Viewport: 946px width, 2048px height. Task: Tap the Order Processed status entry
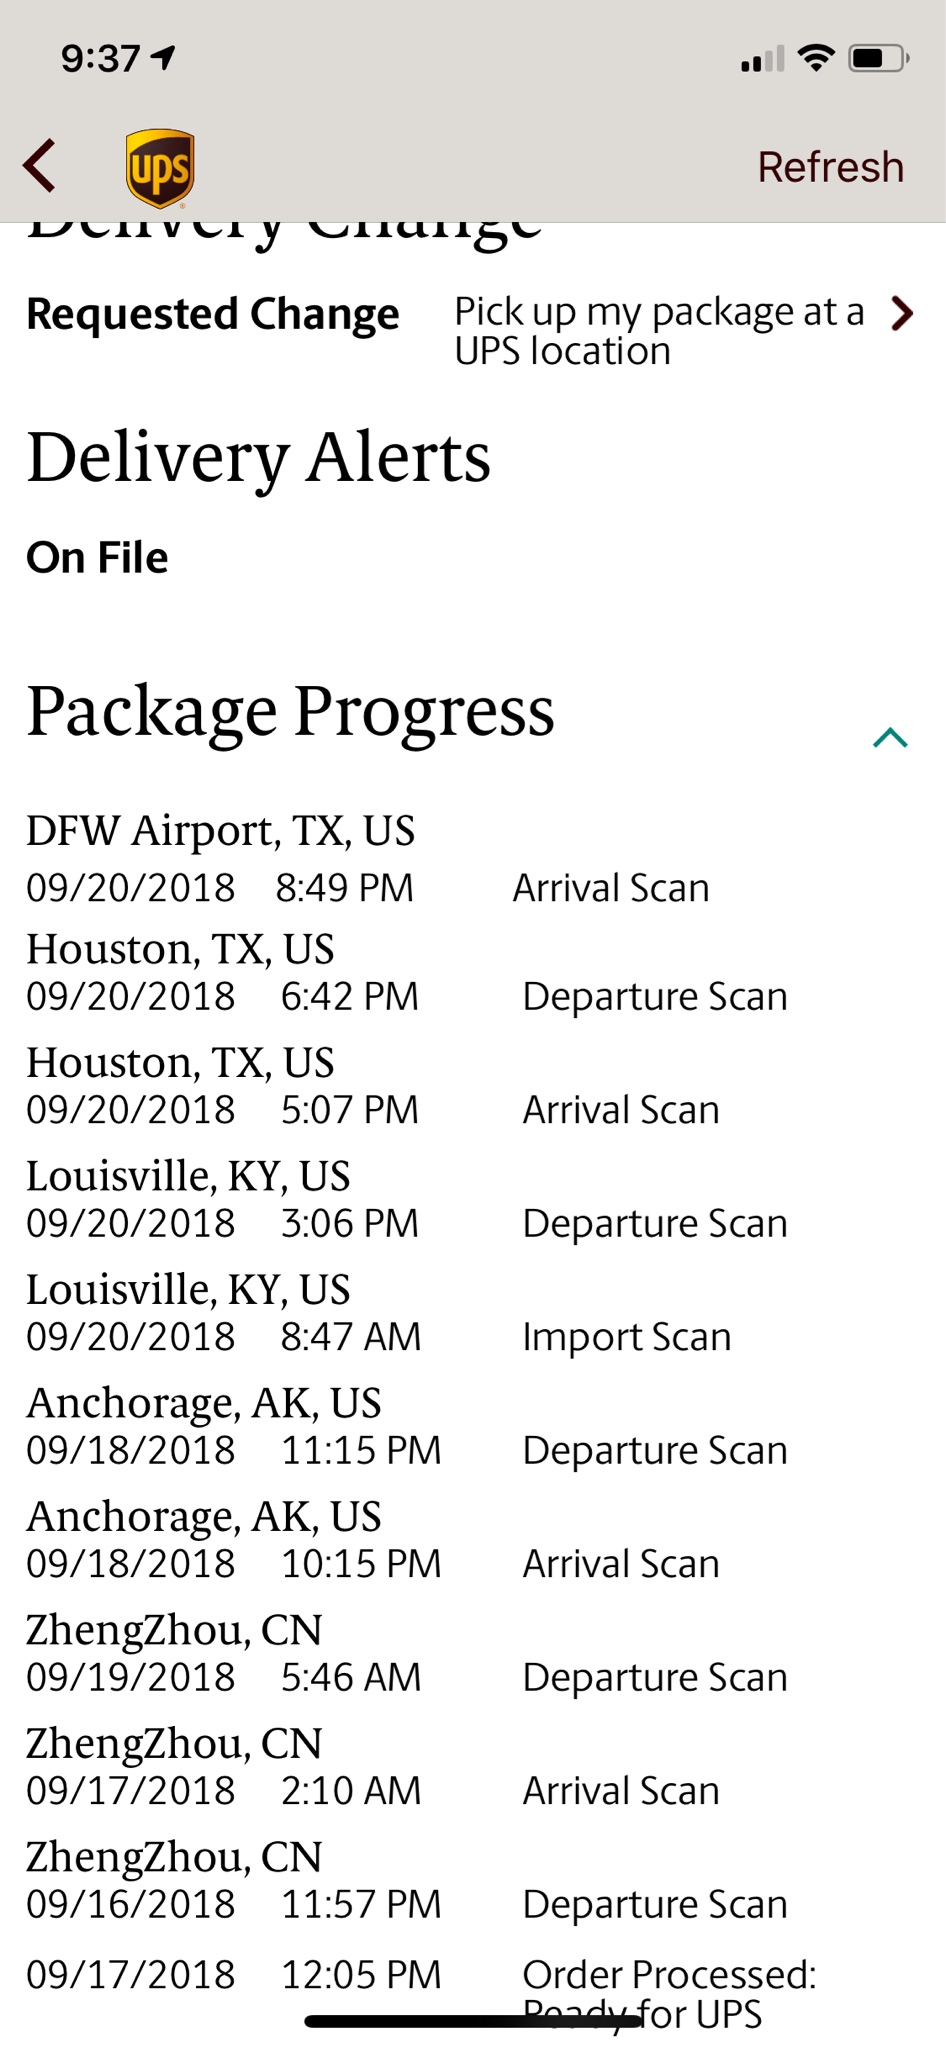(668, 1976)
